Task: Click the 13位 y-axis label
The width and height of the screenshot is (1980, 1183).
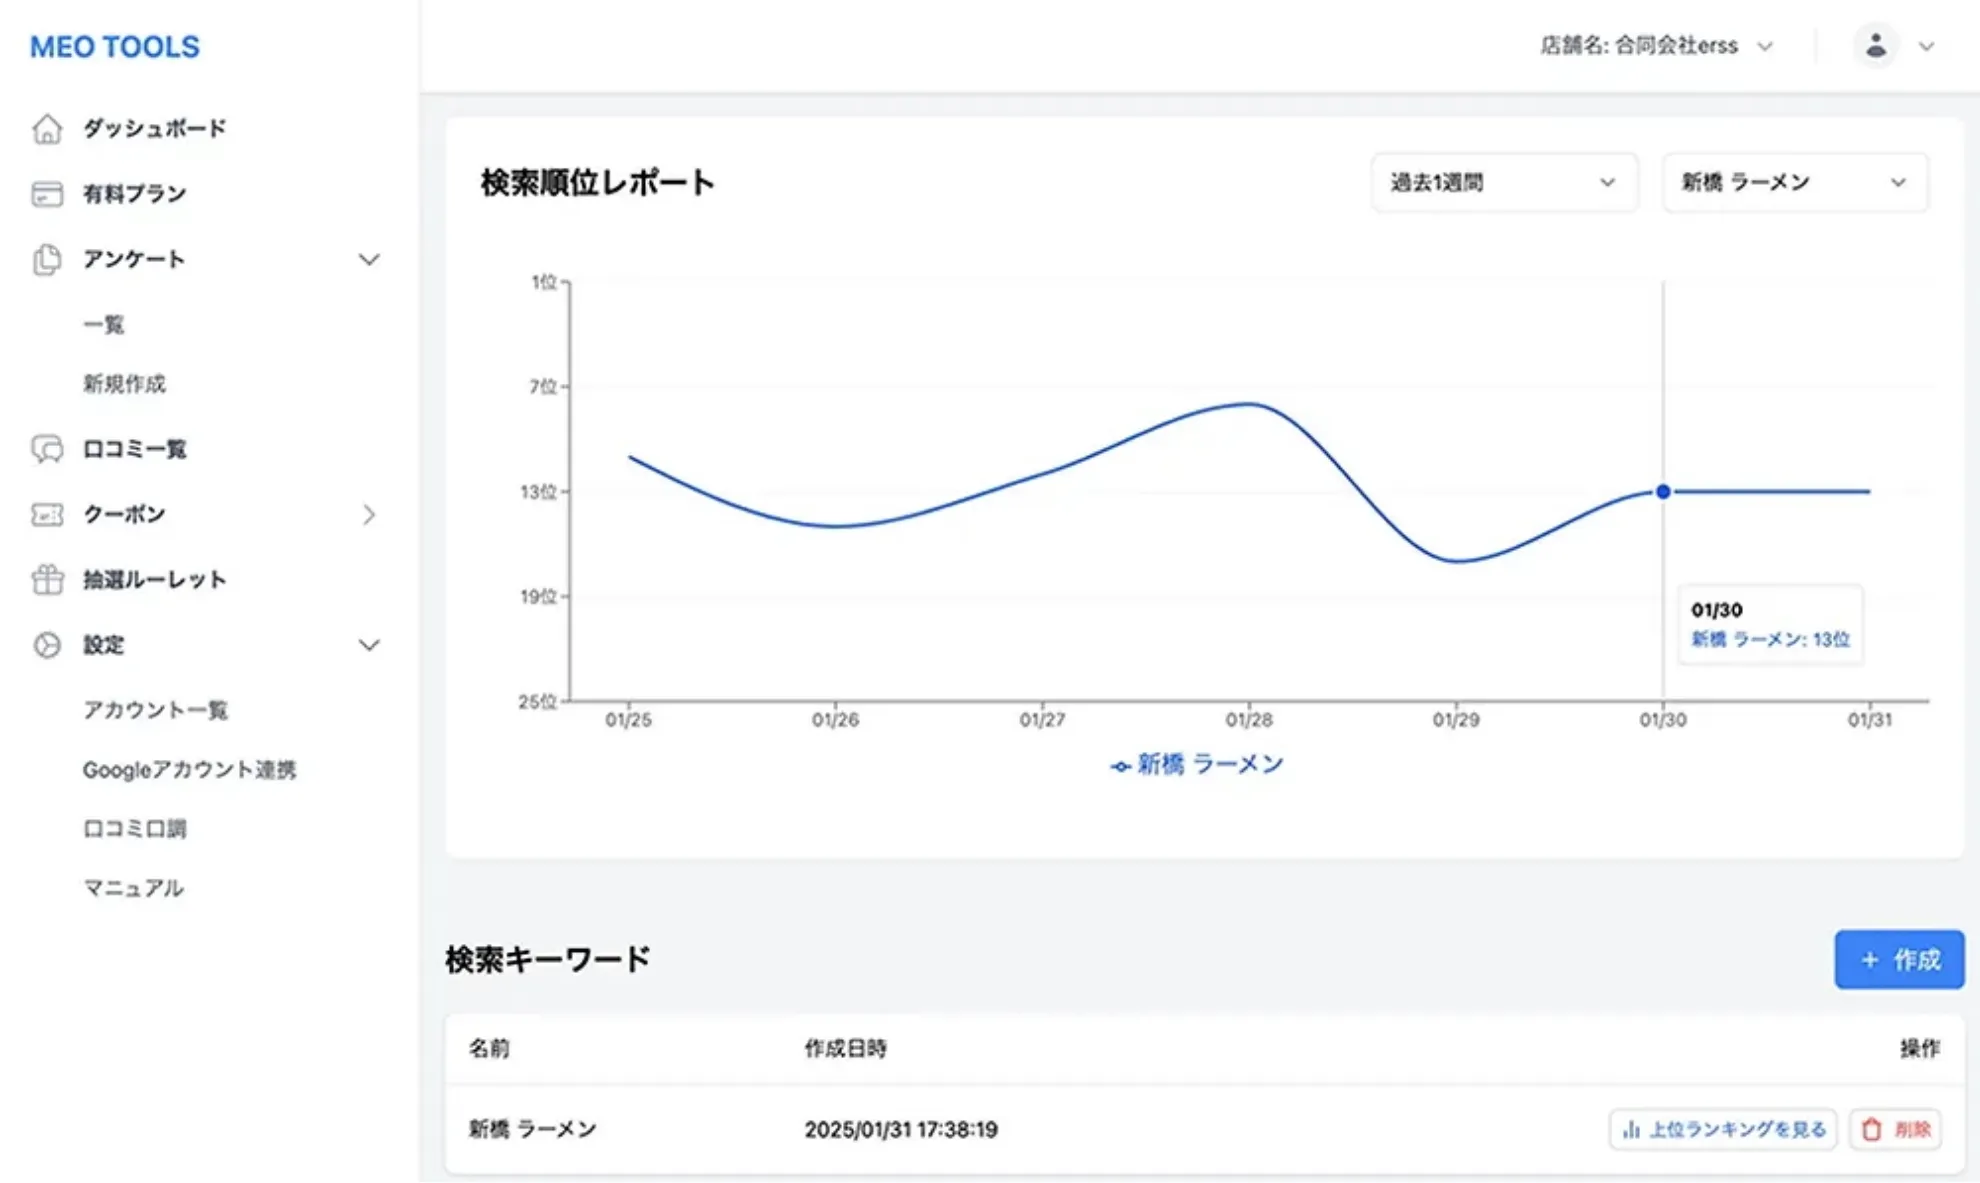Action: [x=538, y=492]
